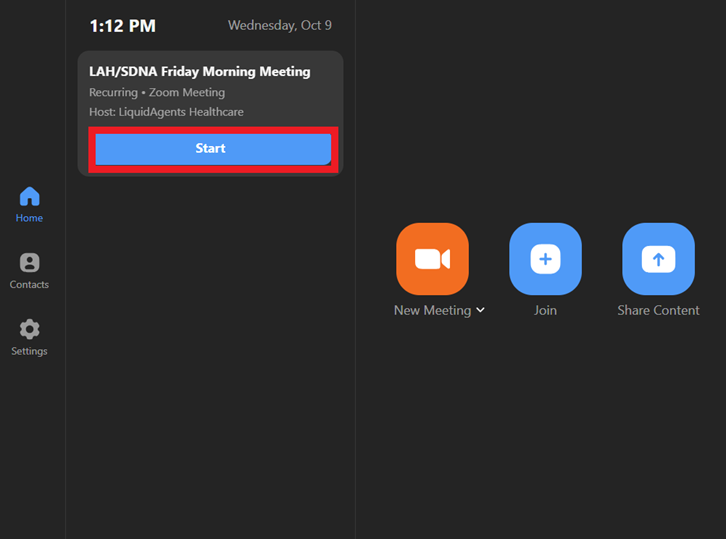Viewport: 726px width, 539px height.
Task: Expand the New Meeting dropdown chevron
Action: pyautogui.click(x=481, y=310)
